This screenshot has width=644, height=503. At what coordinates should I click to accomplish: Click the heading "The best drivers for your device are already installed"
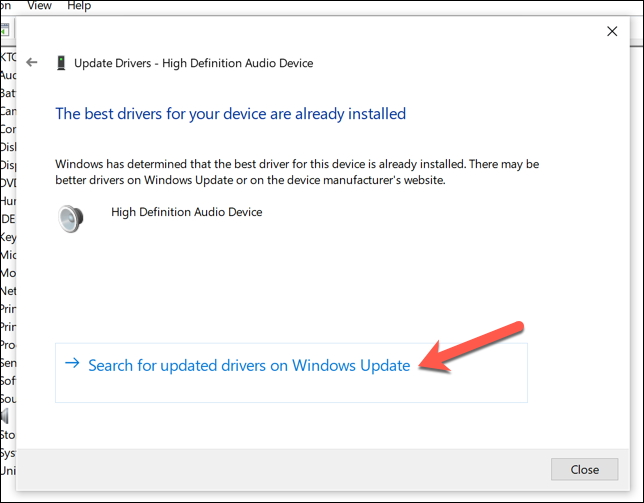tap(230, 114)
